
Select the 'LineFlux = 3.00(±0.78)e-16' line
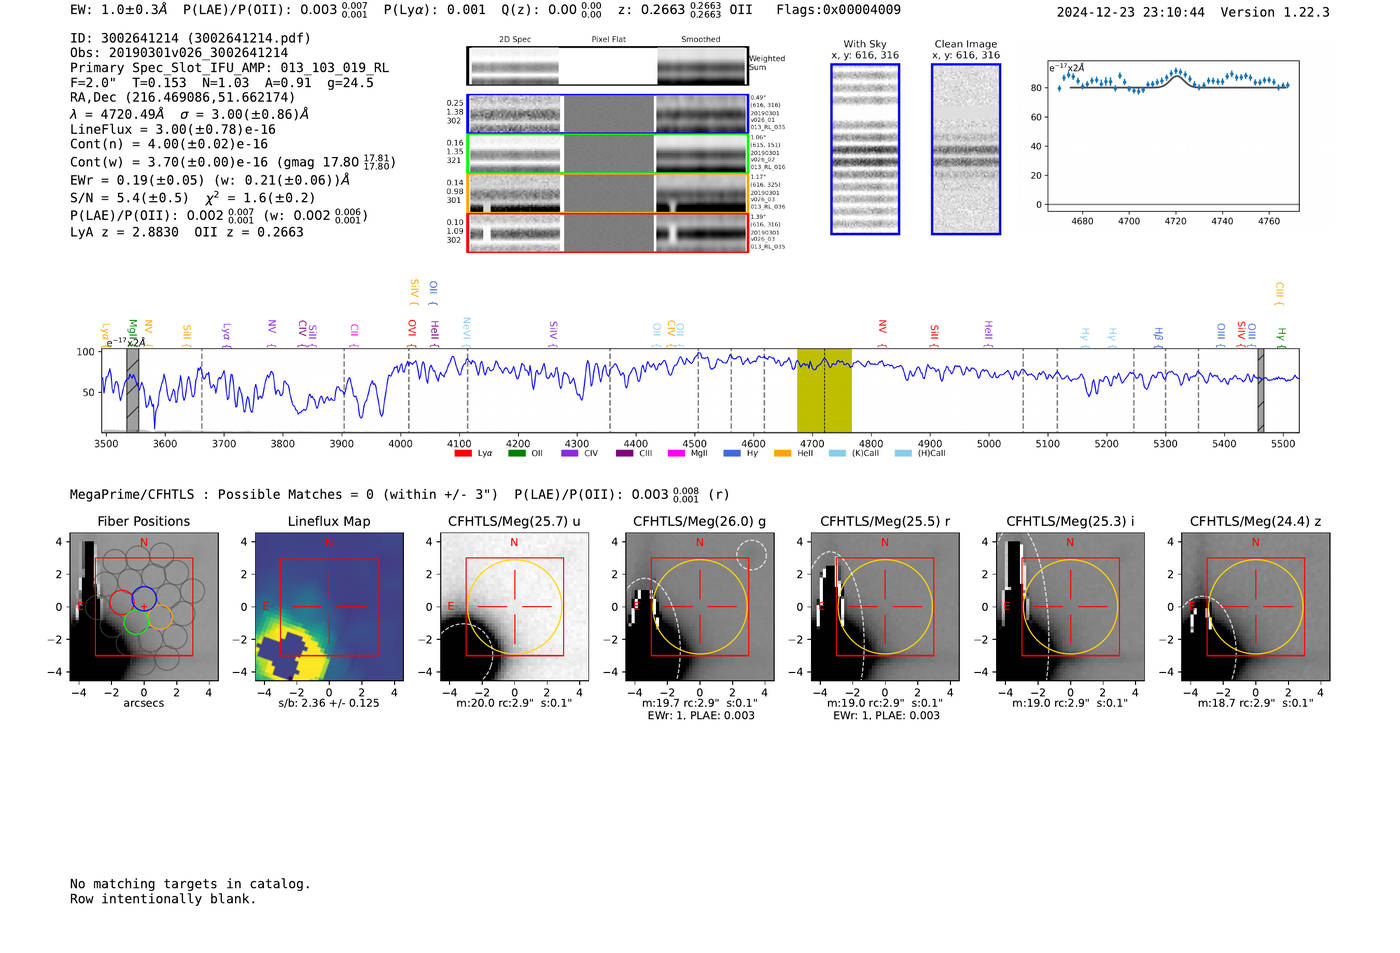[173, 130]
